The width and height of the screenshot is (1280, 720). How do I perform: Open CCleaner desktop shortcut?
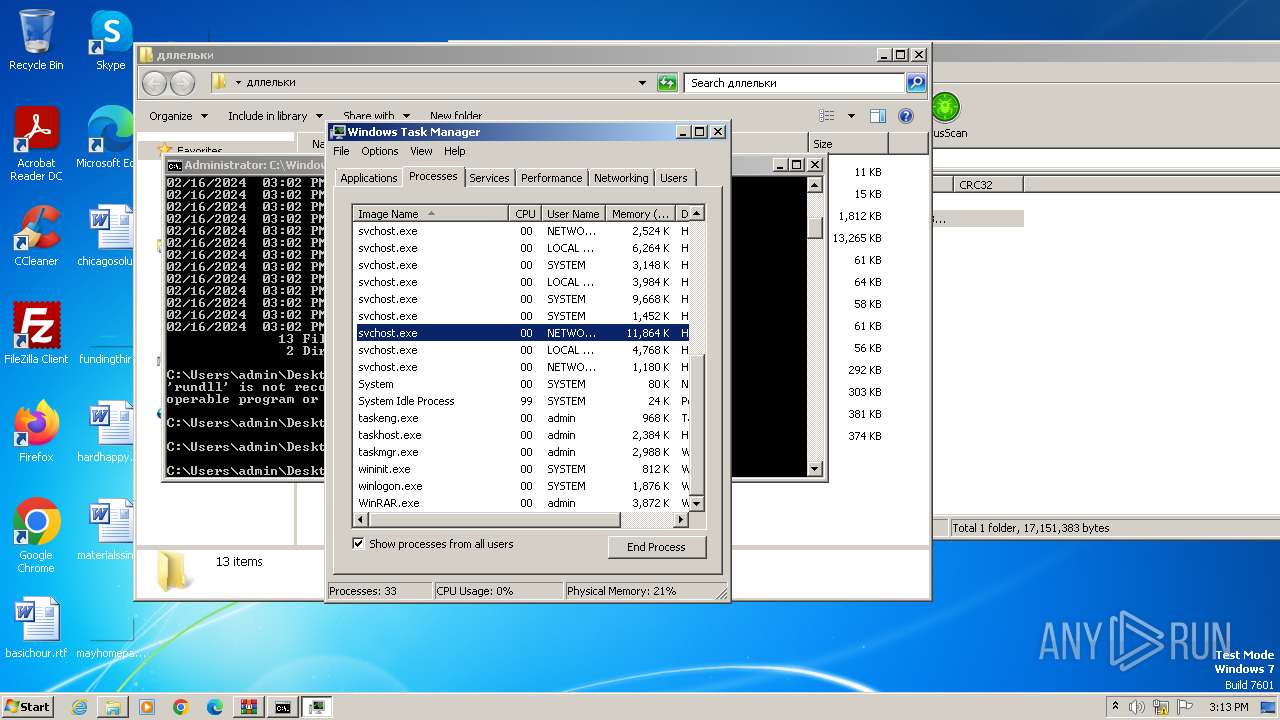[x=36, y=236]
